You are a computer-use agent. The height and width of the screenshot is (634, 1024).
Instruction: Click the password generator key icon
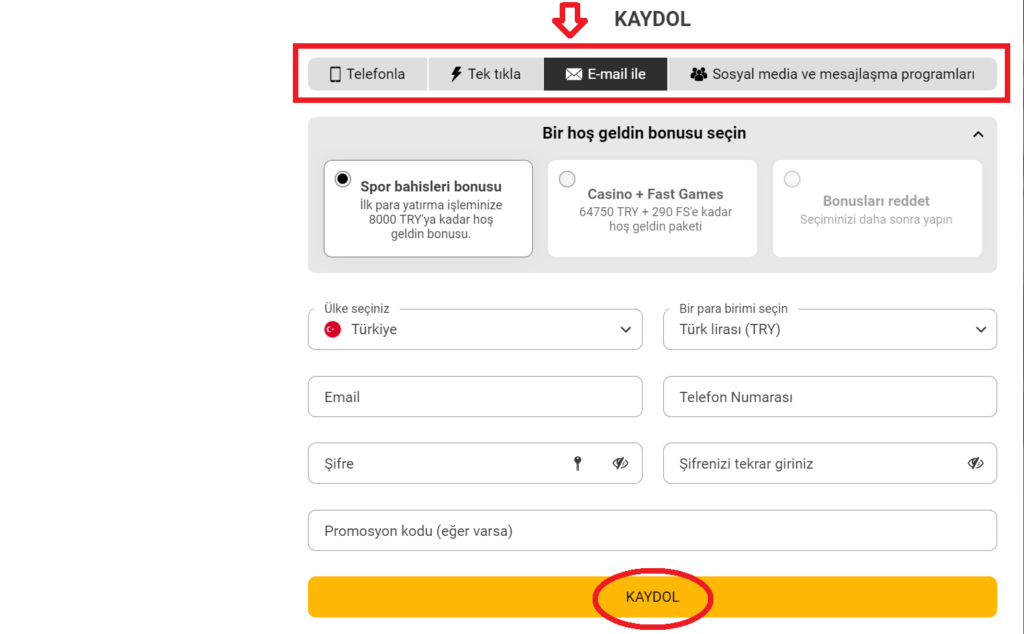pyautogui.click(x=577, y=464)
